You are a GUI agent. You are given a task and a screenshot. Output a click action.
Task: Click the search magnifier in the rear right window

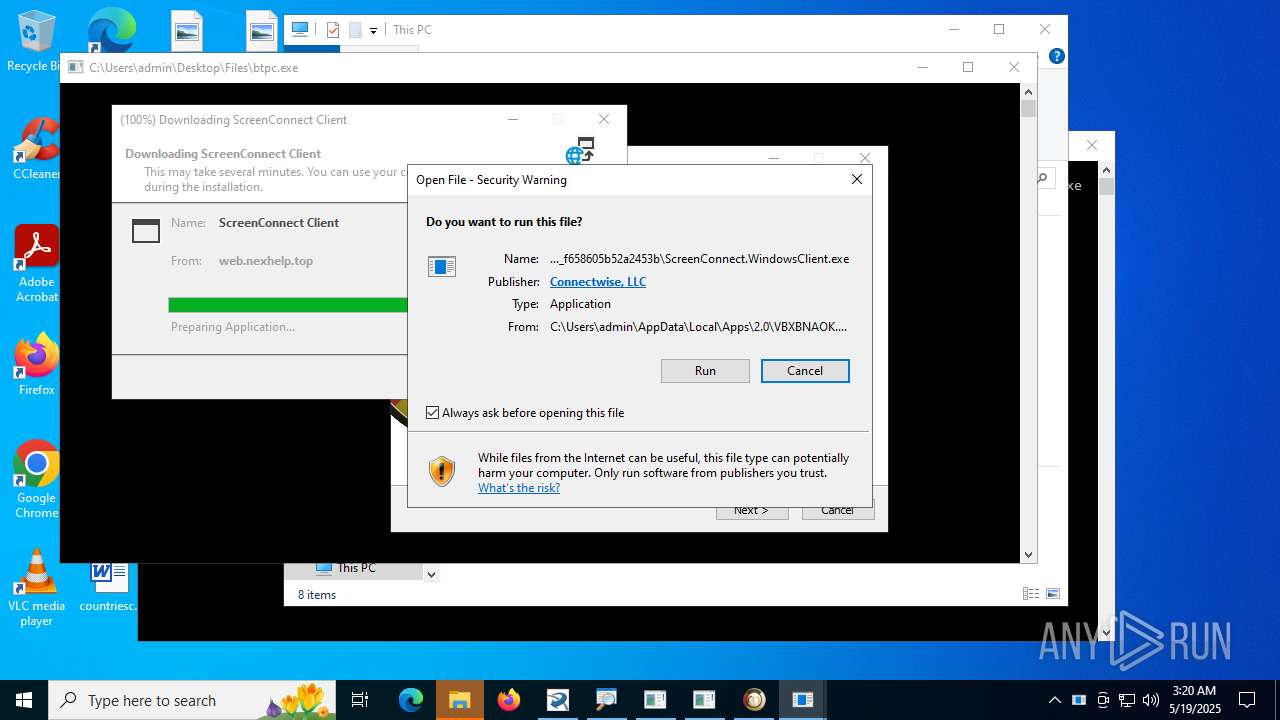[1041, 179]
